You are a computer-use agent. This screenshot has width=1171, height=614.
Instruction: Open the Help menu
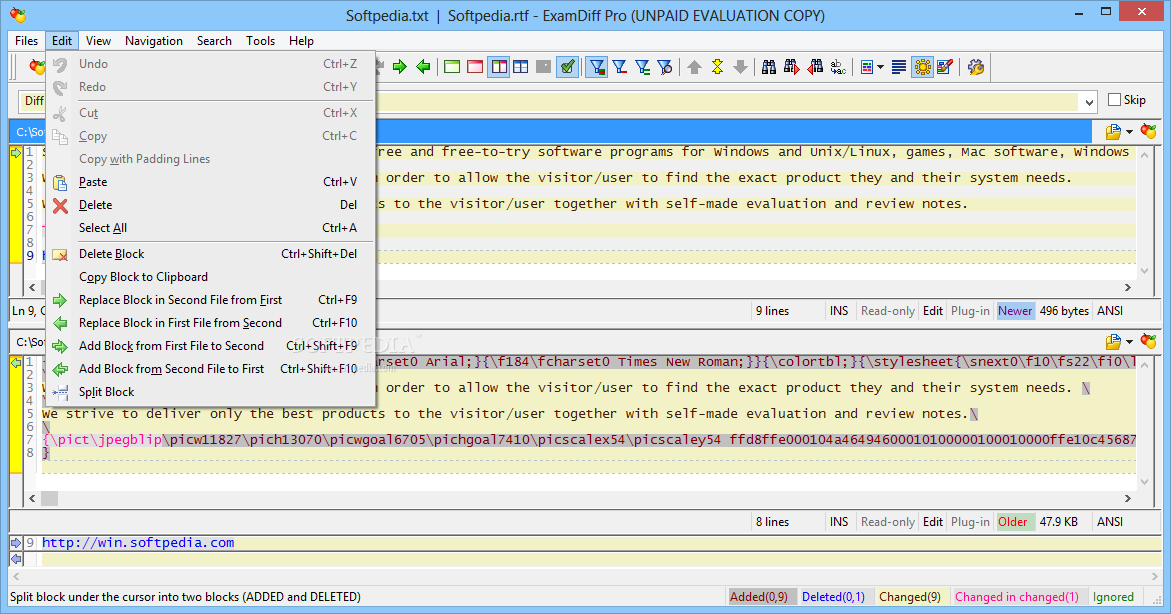(x=301, y=41)
